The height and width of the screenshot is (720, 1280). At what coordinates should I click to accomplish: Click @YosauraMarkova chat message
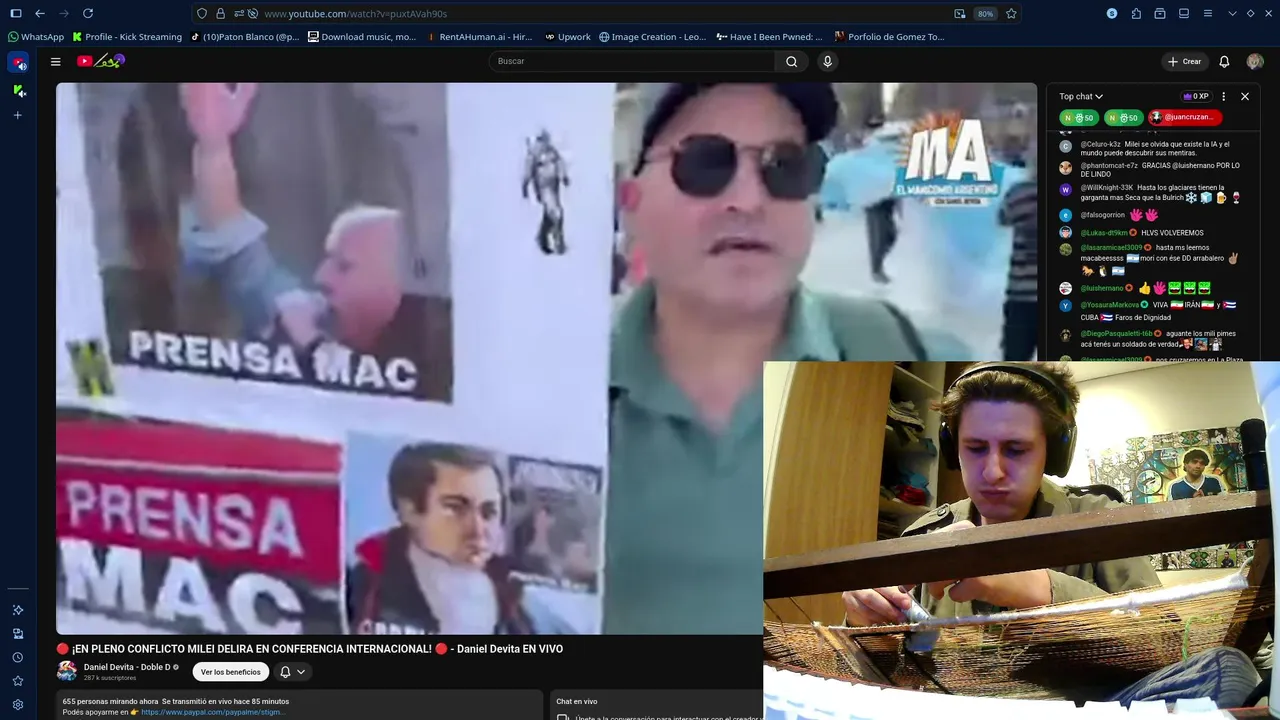1150,311
